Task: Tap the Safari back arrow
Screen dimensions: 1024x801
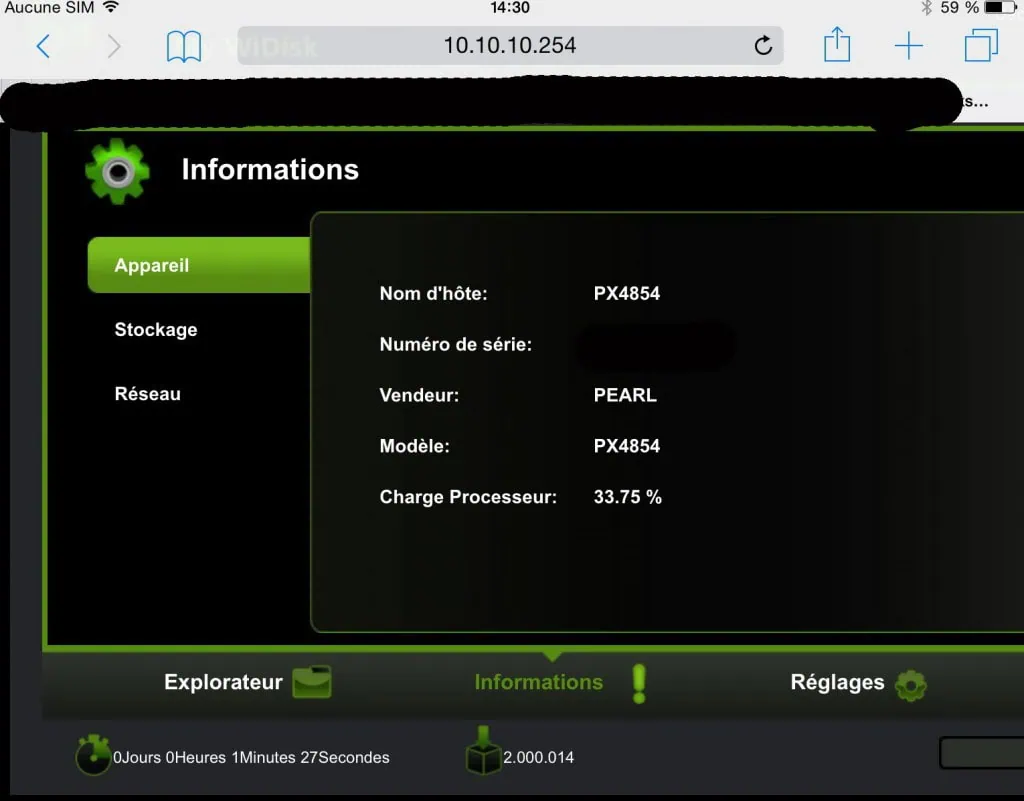Action: click(43, 46)
